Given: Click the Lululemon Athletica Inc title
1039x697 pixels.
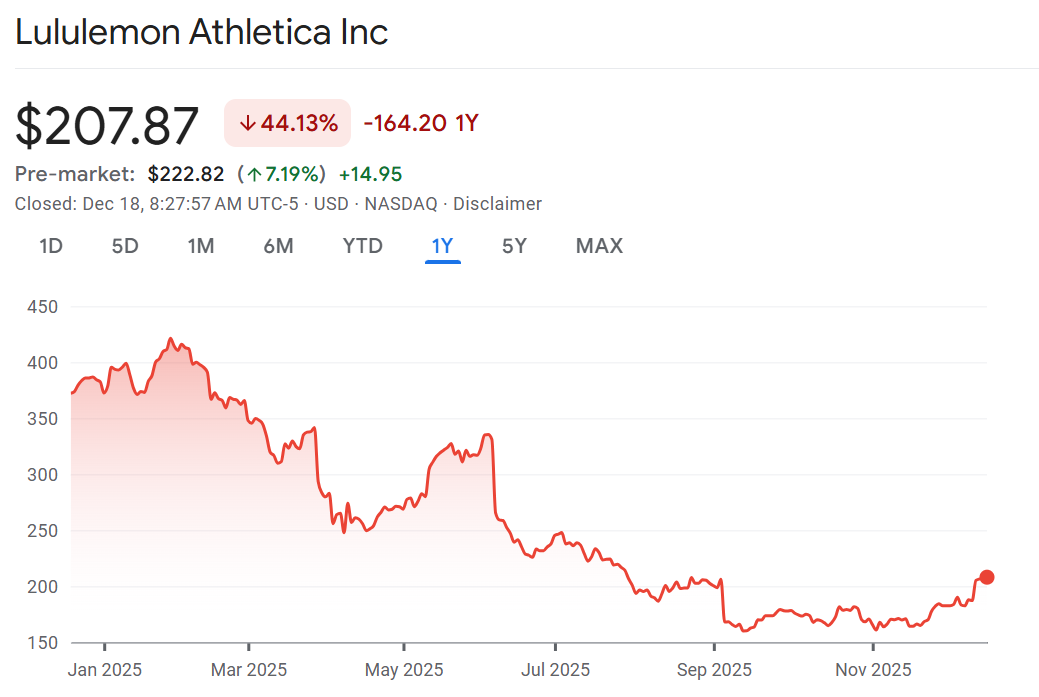Looking at the screenshot, I should pyautogui.click(x=201, y=32).
